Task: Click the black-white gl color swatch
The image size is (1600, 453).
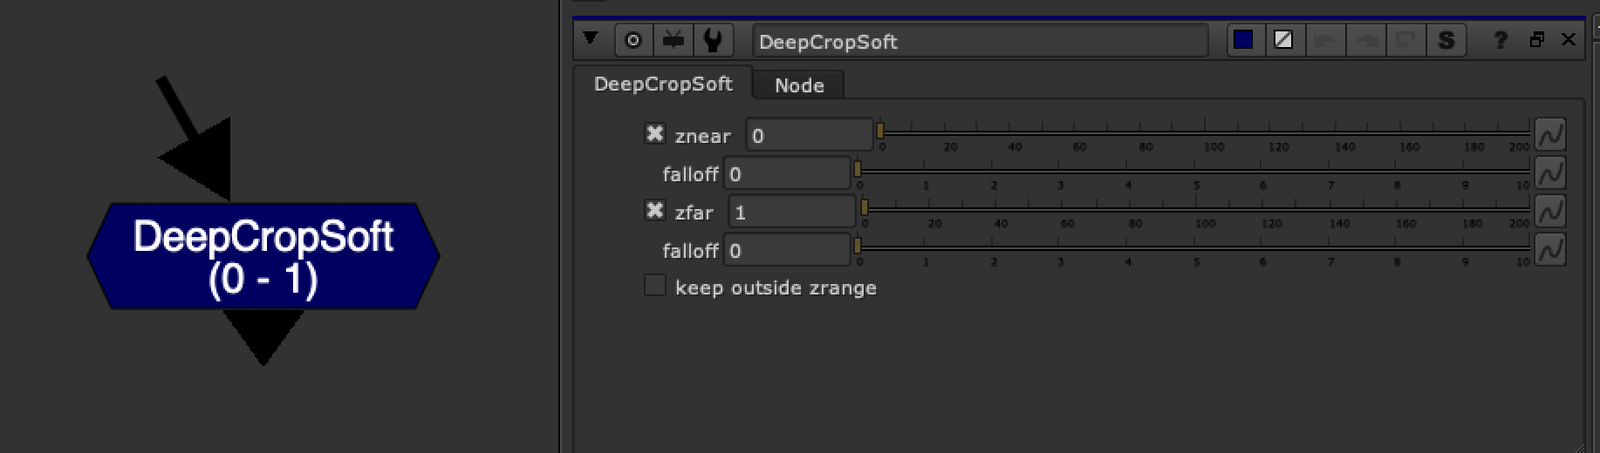Action: 1283,40
